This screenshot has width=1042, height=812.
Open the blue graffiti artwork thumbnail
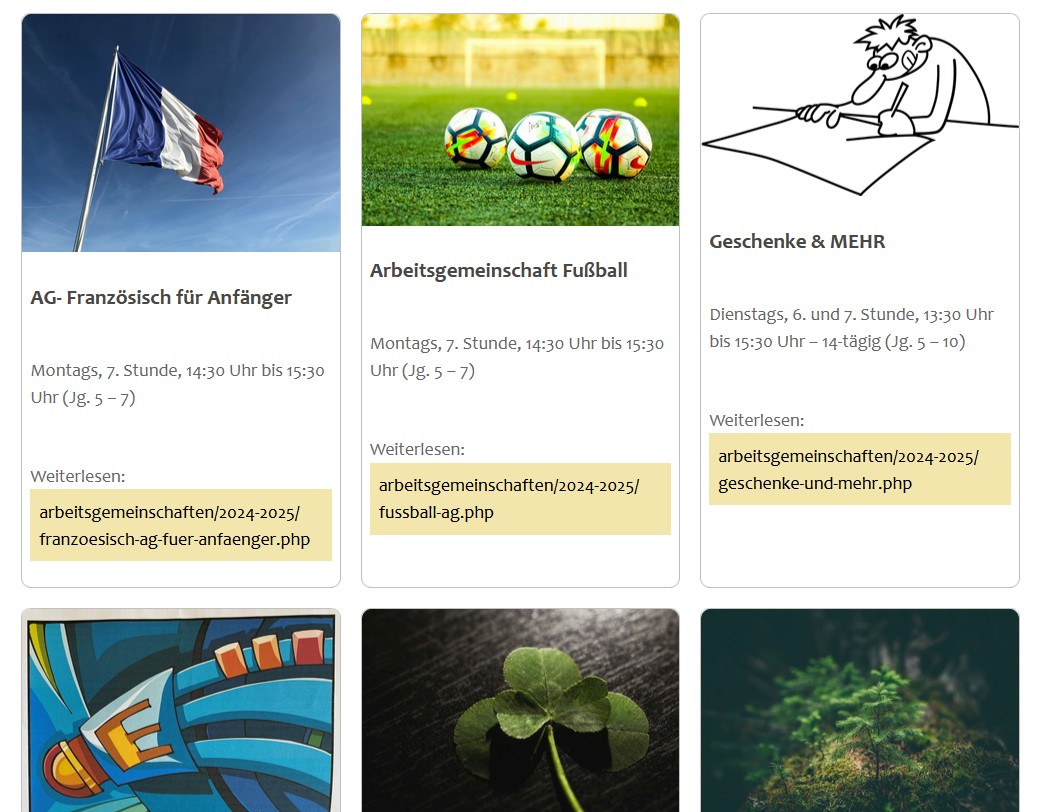181,710
